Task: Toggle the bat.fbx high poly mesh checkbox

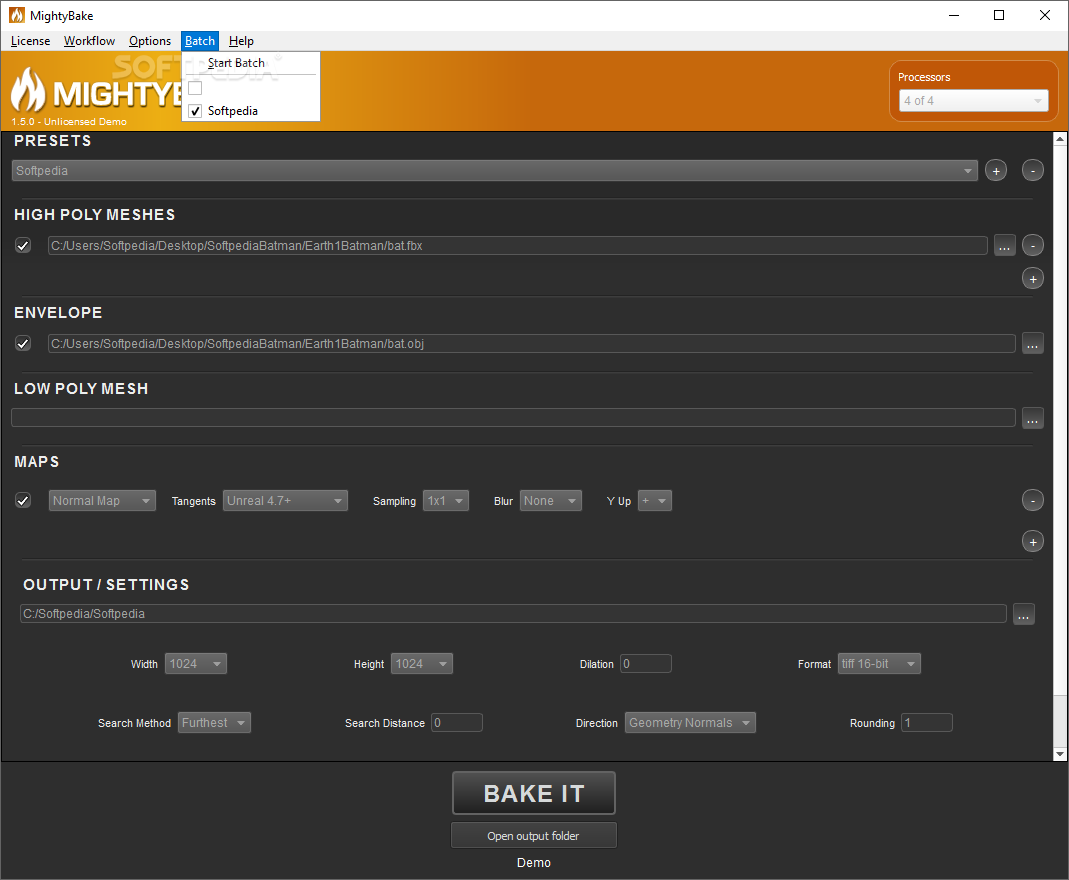Action: click(23, 245)
